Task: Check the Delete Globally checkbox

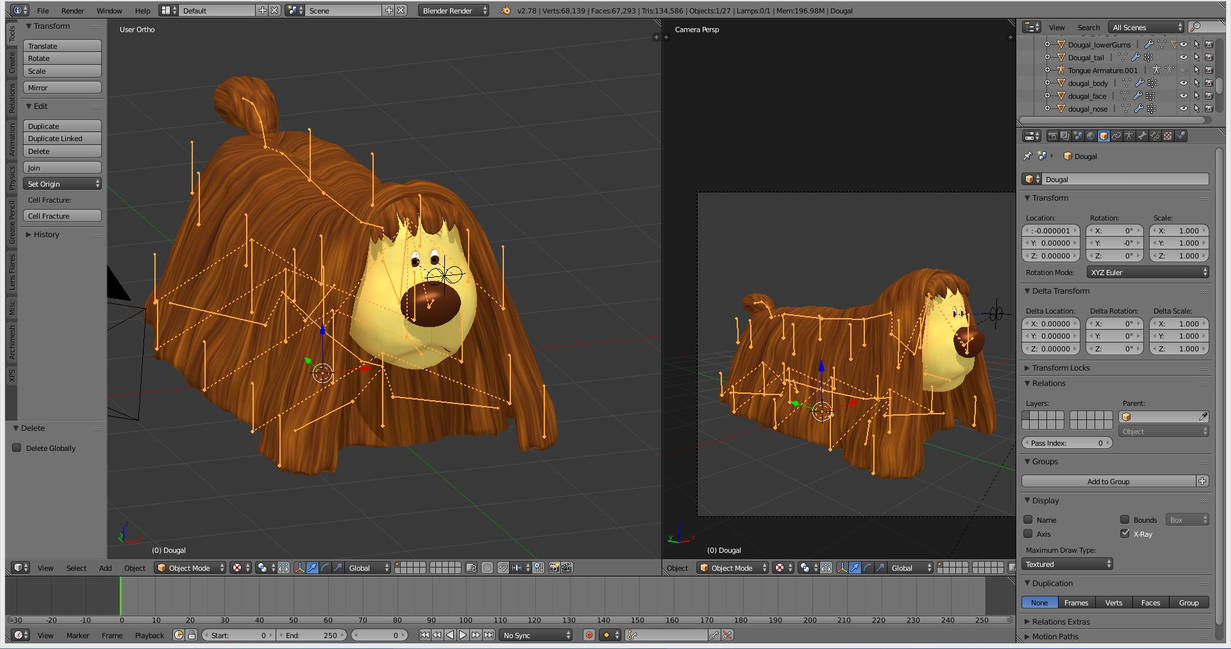Action: pyautogui.click(x=17, y=448)
